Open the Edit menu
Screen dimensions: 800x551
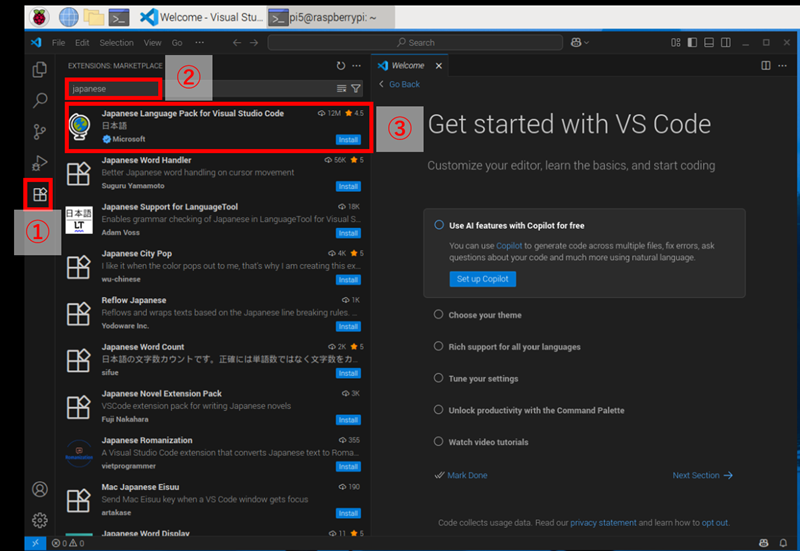(82, 43)
